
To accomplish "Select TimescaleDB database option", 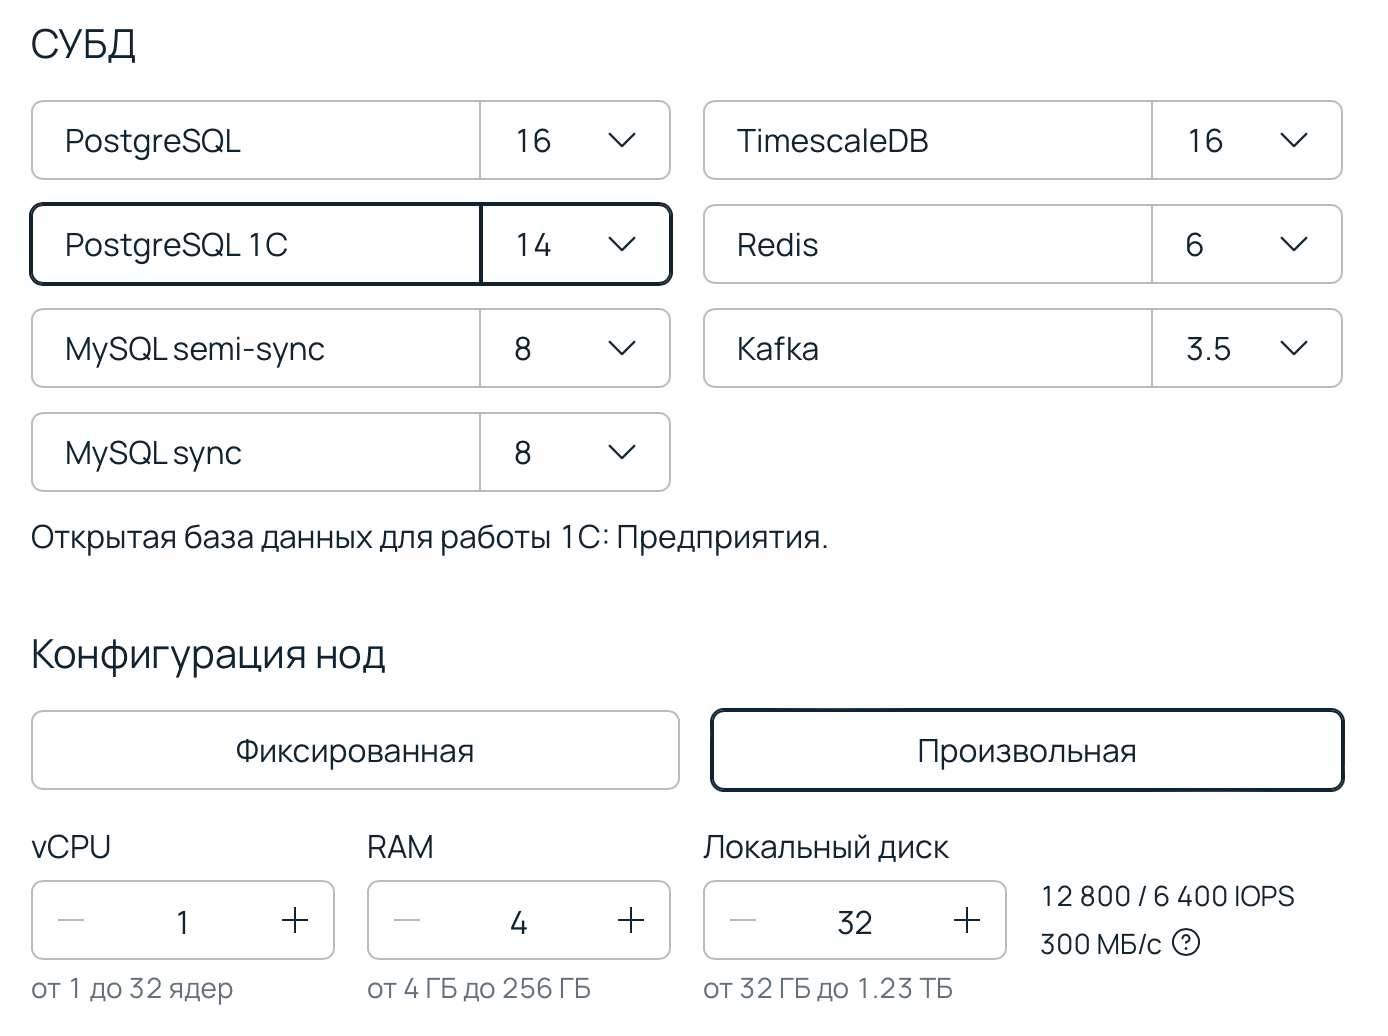I will point(928,140).
